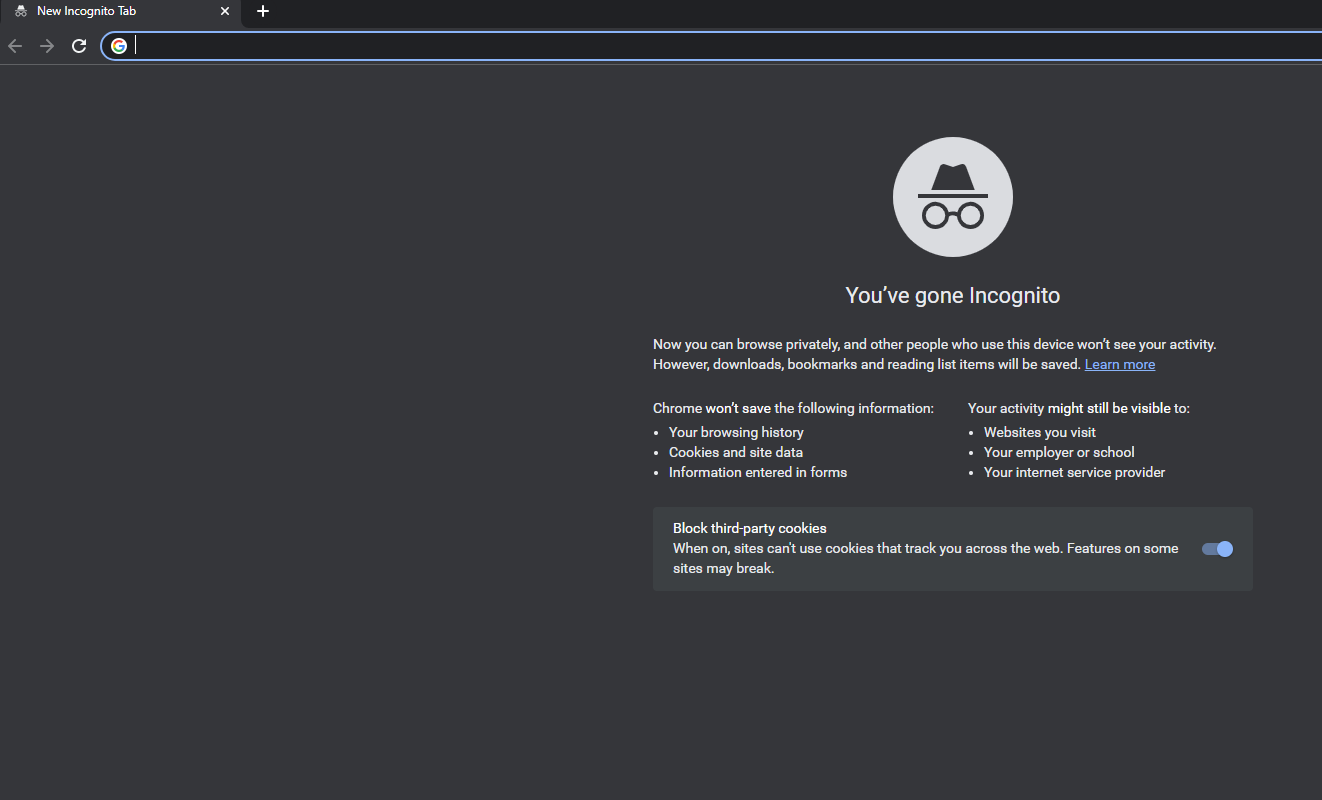Open the Learn more link
Image resolution: width=1322 pixels, height=800 pixels.
[x=1119, y=363]
